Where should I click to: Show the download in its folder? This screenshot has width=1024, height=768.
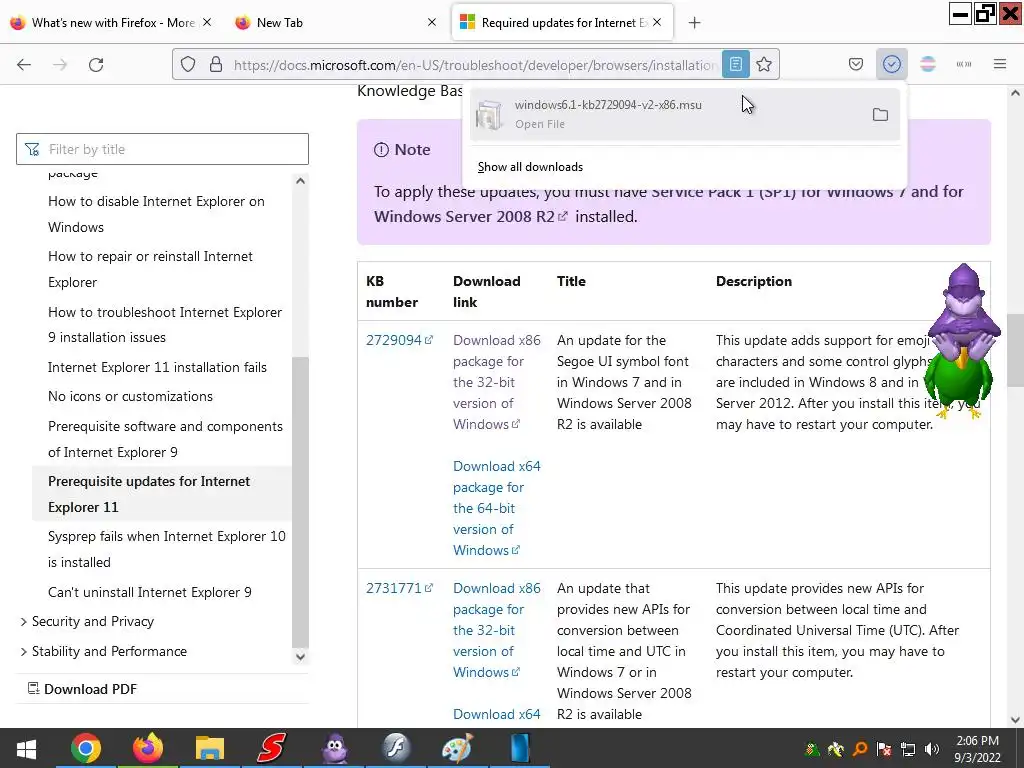pyautogui.click(x=880, y=115)
